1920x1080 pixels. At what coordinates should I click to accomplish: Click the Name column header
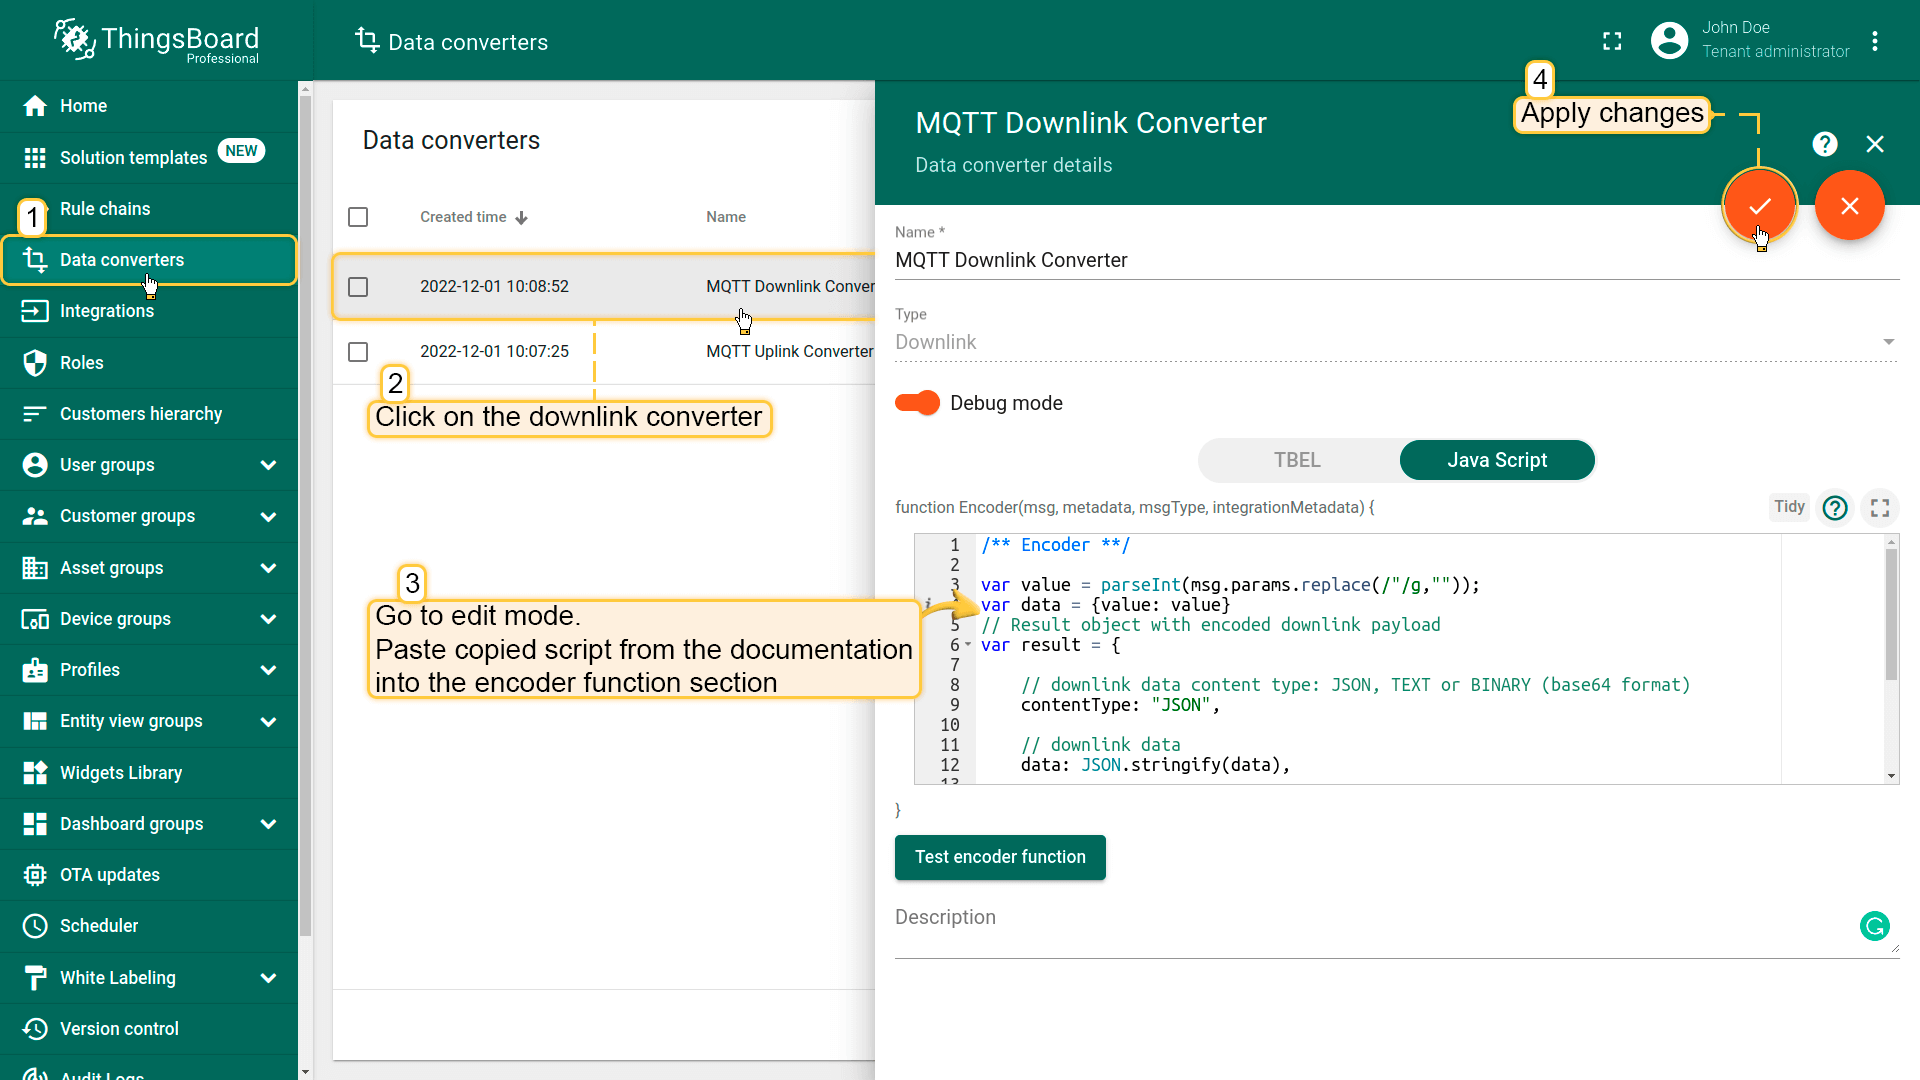(x=726, y=217)
